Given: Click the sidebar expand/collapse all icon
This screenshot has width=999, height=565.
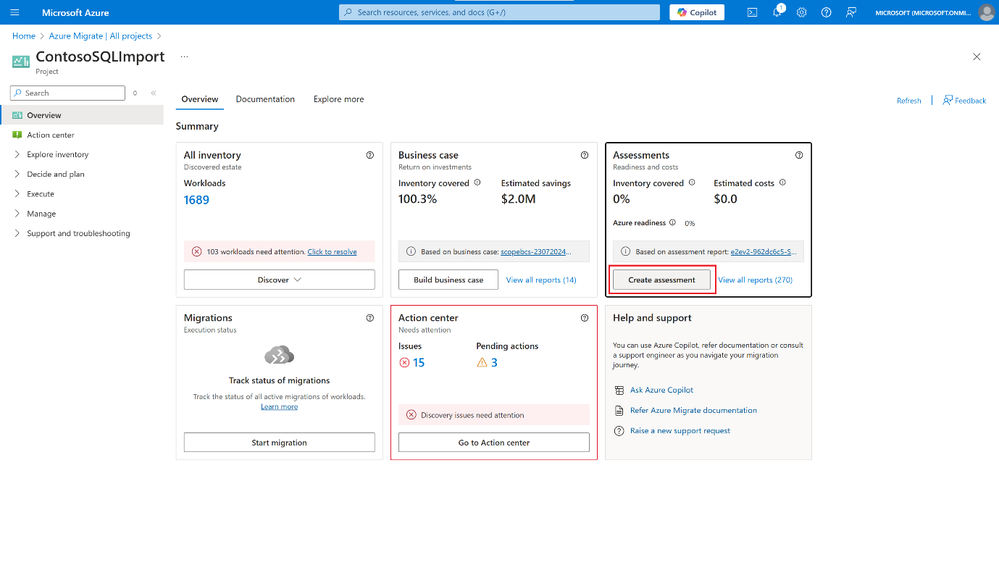Looking at the screenshot, I should [x=135, y=93].
